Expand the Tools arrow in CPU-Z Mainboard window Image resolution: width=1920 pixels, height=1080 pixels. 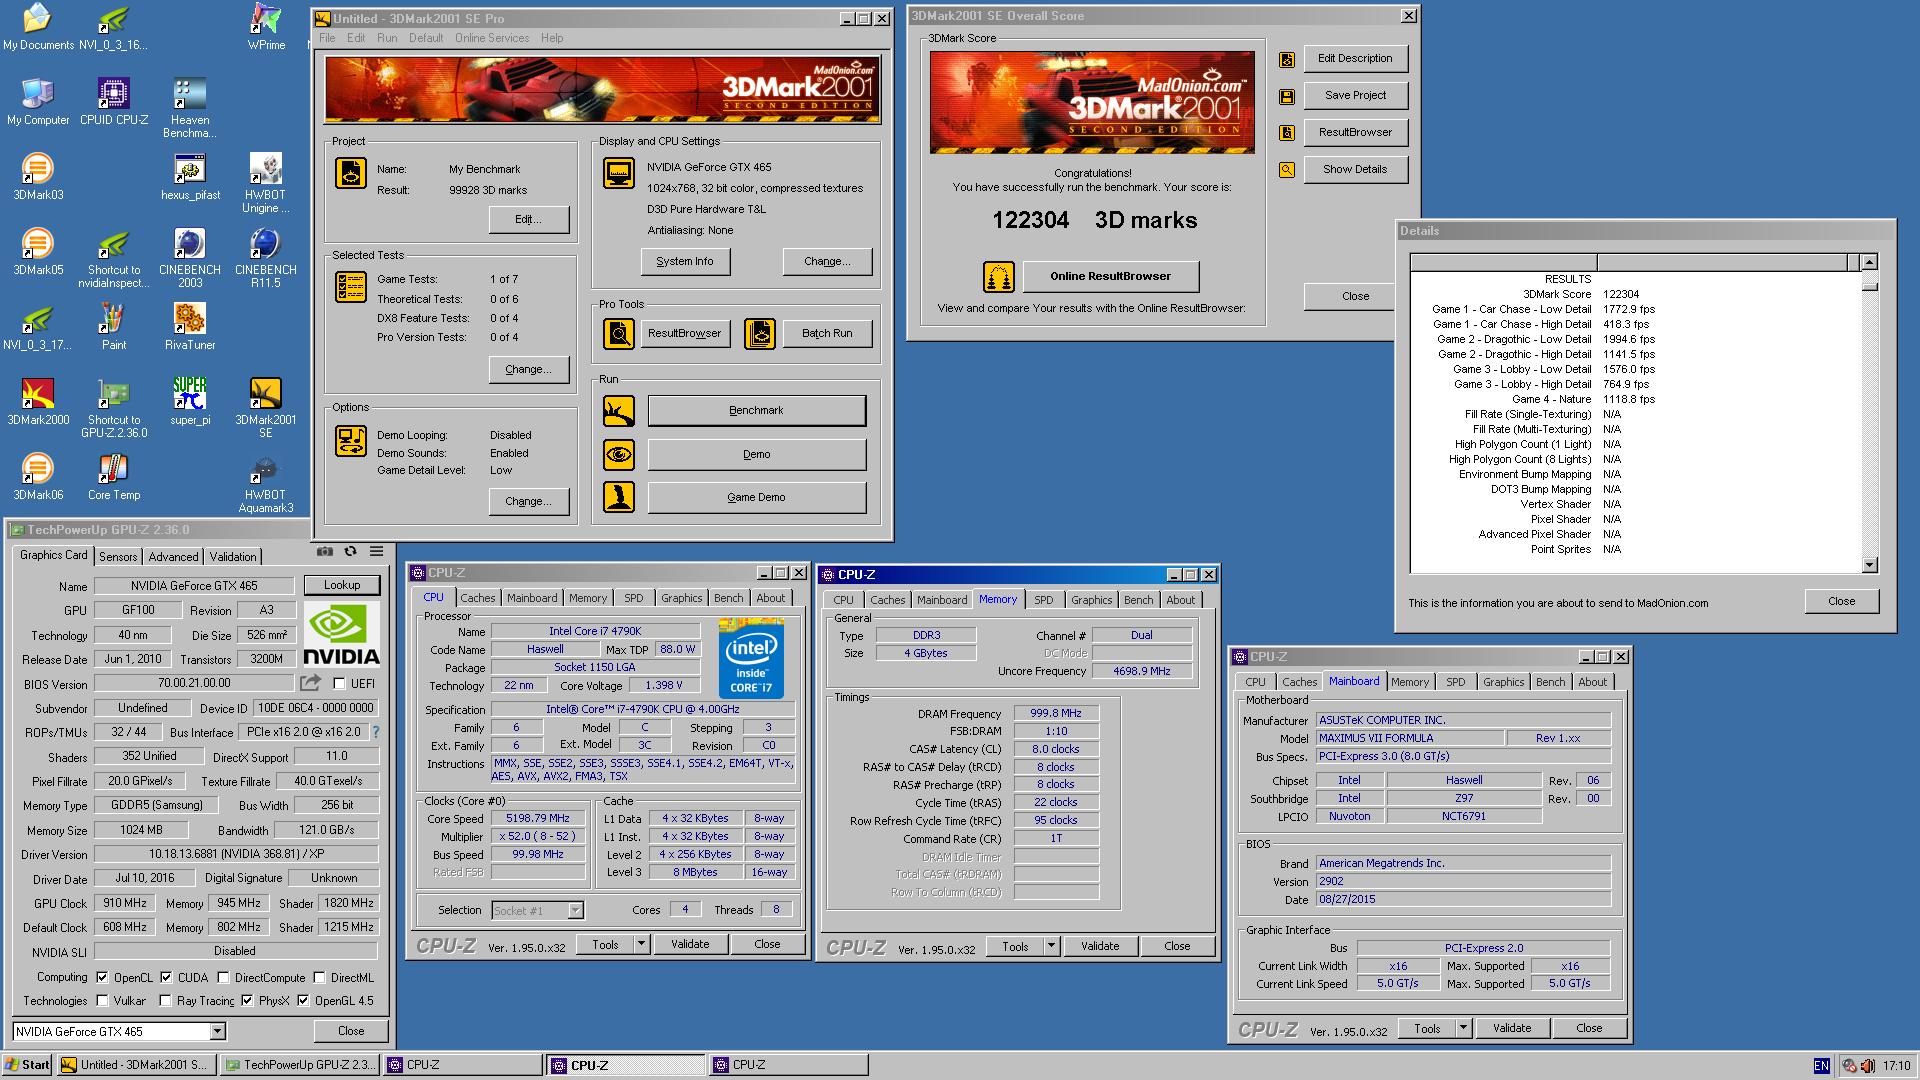tap(1463, 1027)
